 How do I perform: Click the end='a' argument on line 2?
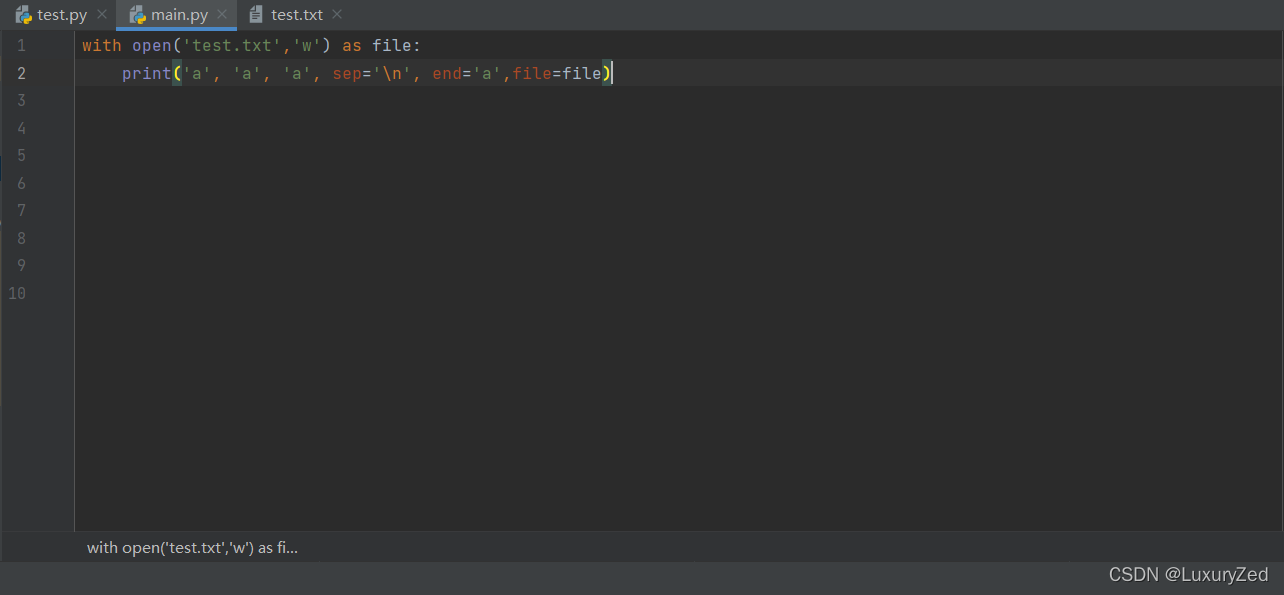click(467, 73)
